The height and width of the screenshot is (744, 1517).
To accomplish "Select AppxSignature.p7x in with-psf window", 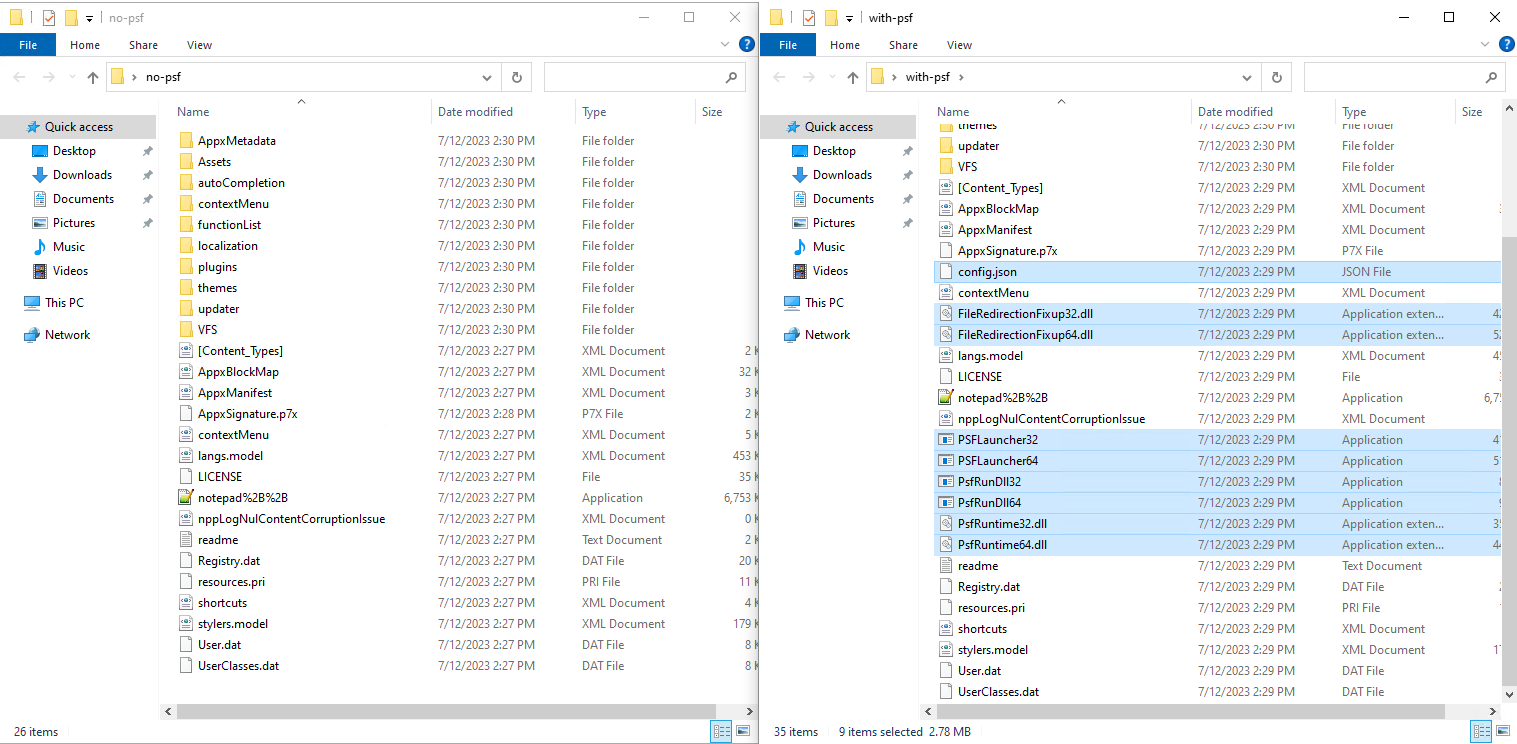I will 1007,251.
